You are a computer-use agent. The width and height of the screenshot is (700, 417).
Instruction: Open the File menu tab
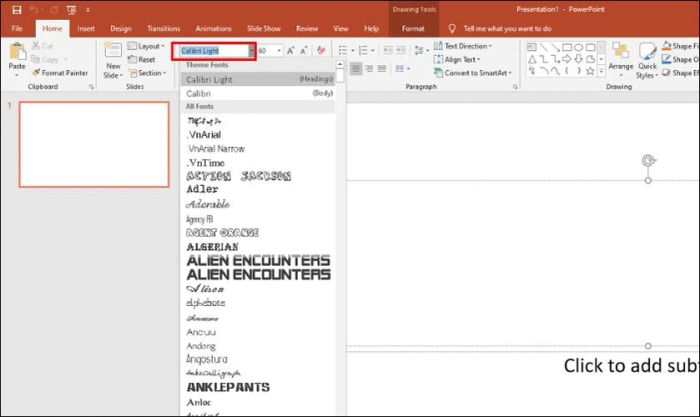[x=17, y=29]
